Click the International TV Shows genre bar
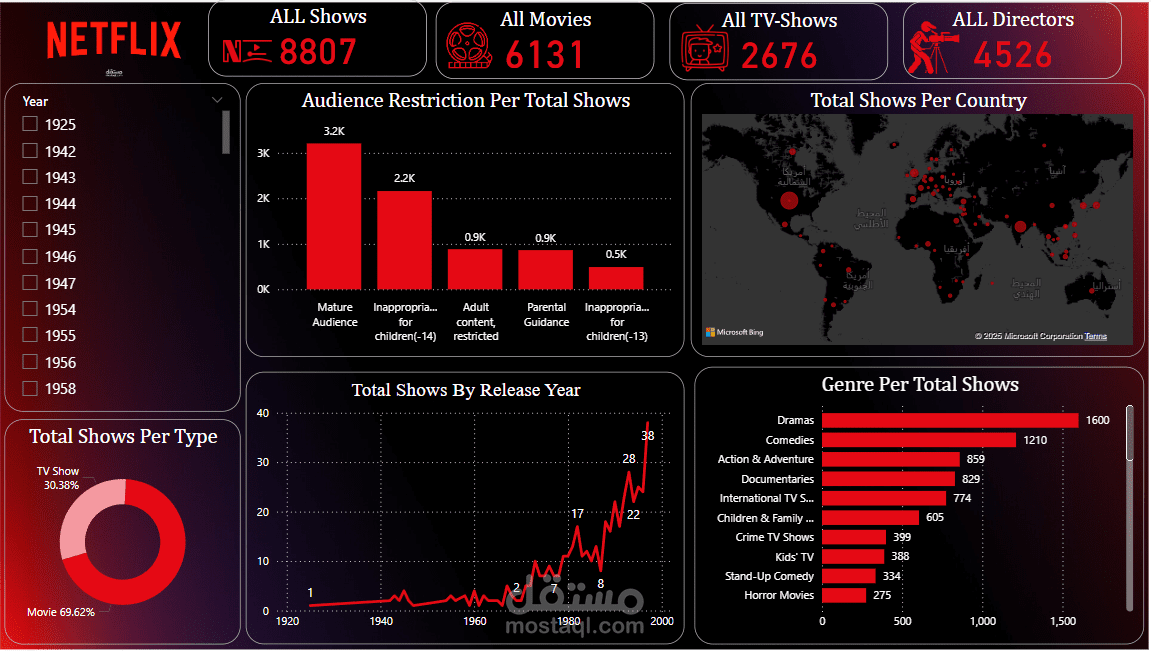 (885, 498)
